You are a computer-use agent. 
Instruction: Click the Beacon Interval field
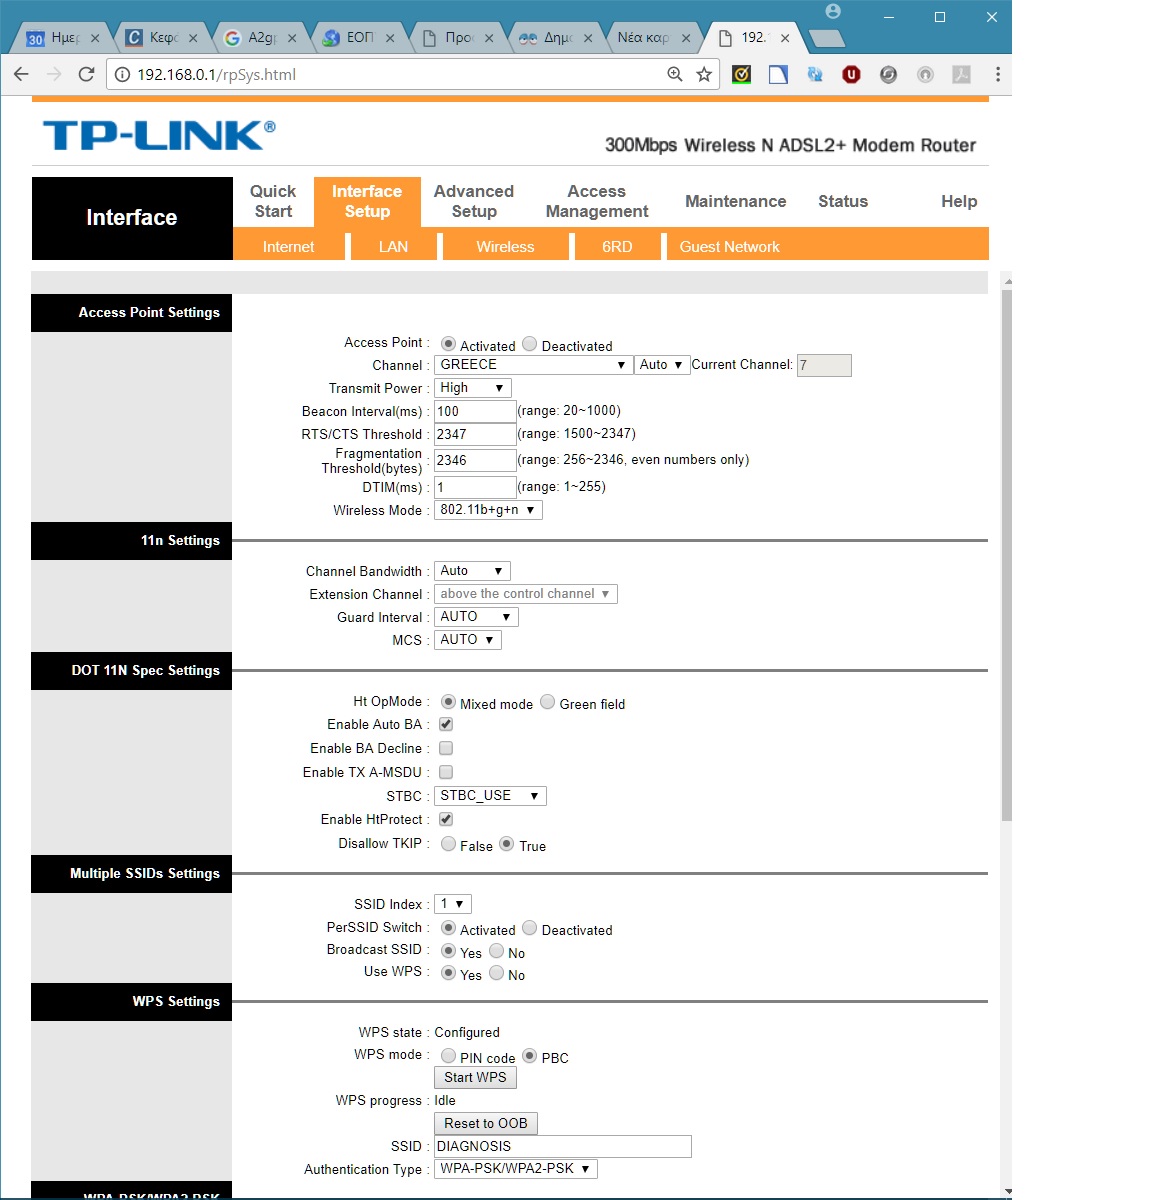pos(475,411)
